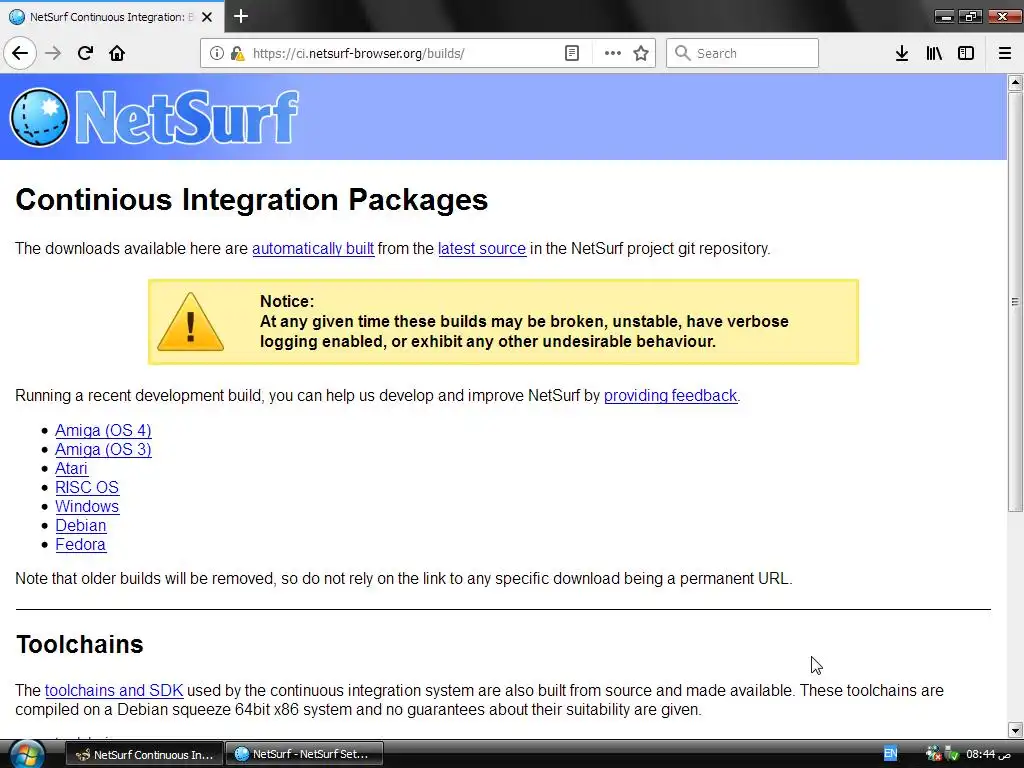Open the downloads arrow icon
This screenshot has width=1024, height=768.
coord(901,53)
